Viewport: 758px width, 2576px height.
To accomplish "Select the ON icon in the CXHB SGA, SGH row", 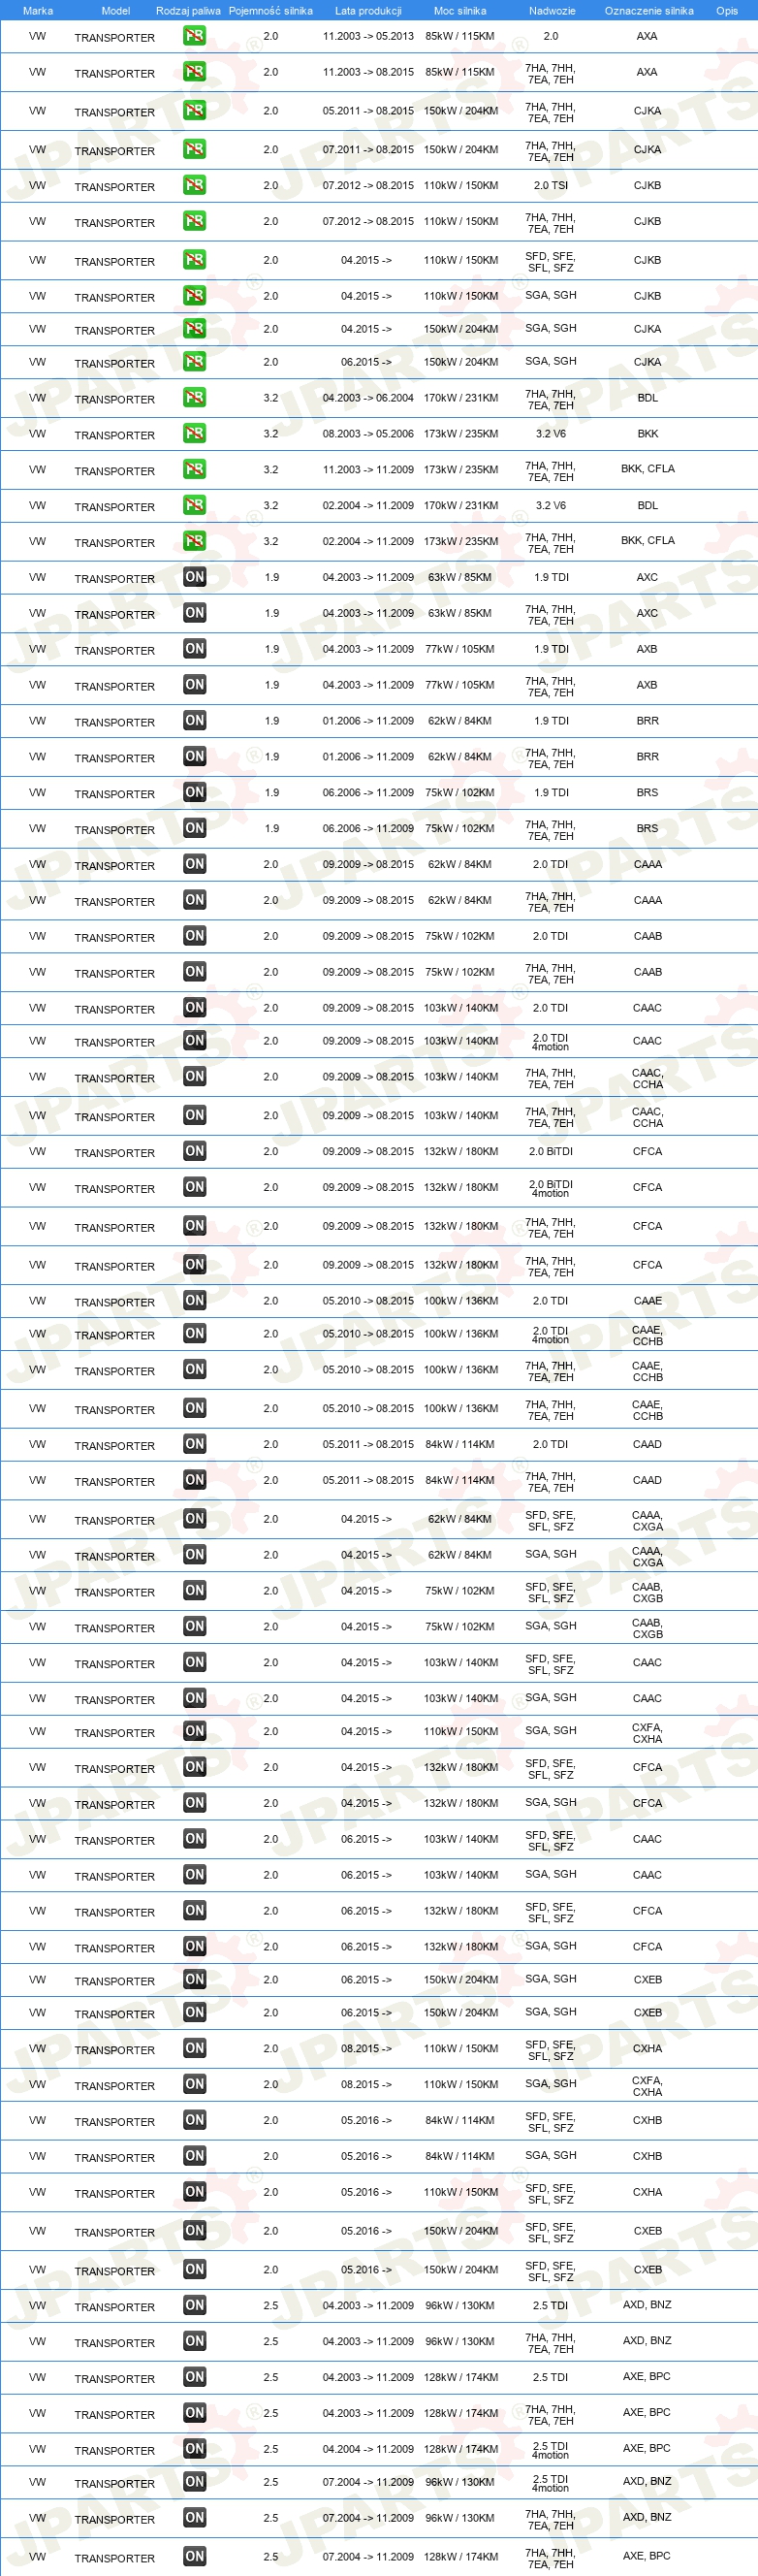I will 194,2158.
